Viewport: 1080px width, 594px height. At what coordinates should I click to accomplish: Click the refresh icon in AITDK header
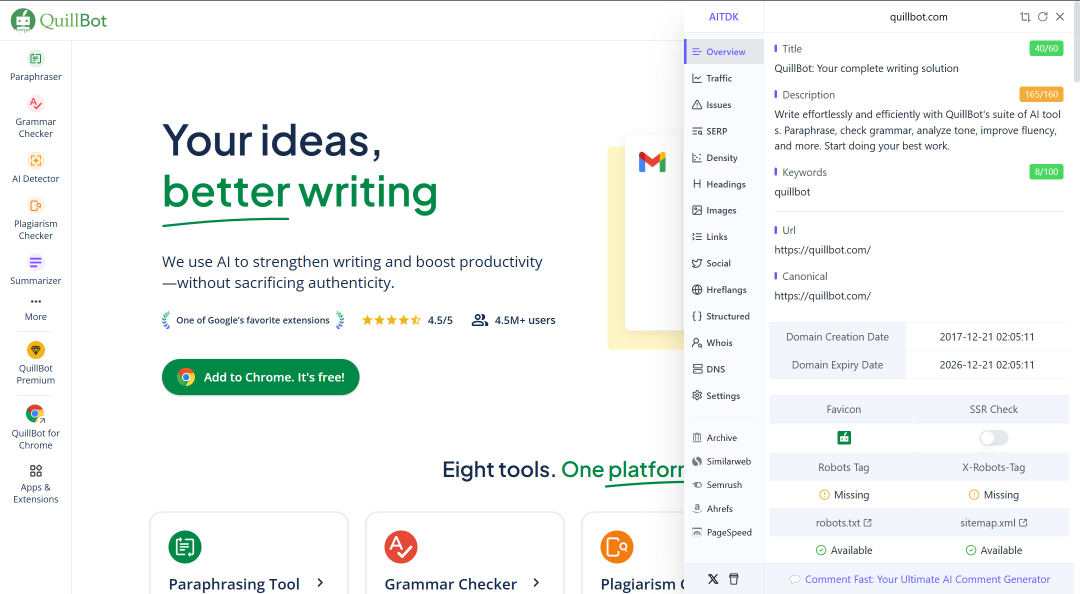pyautogui.click(x=1043, y=17)
